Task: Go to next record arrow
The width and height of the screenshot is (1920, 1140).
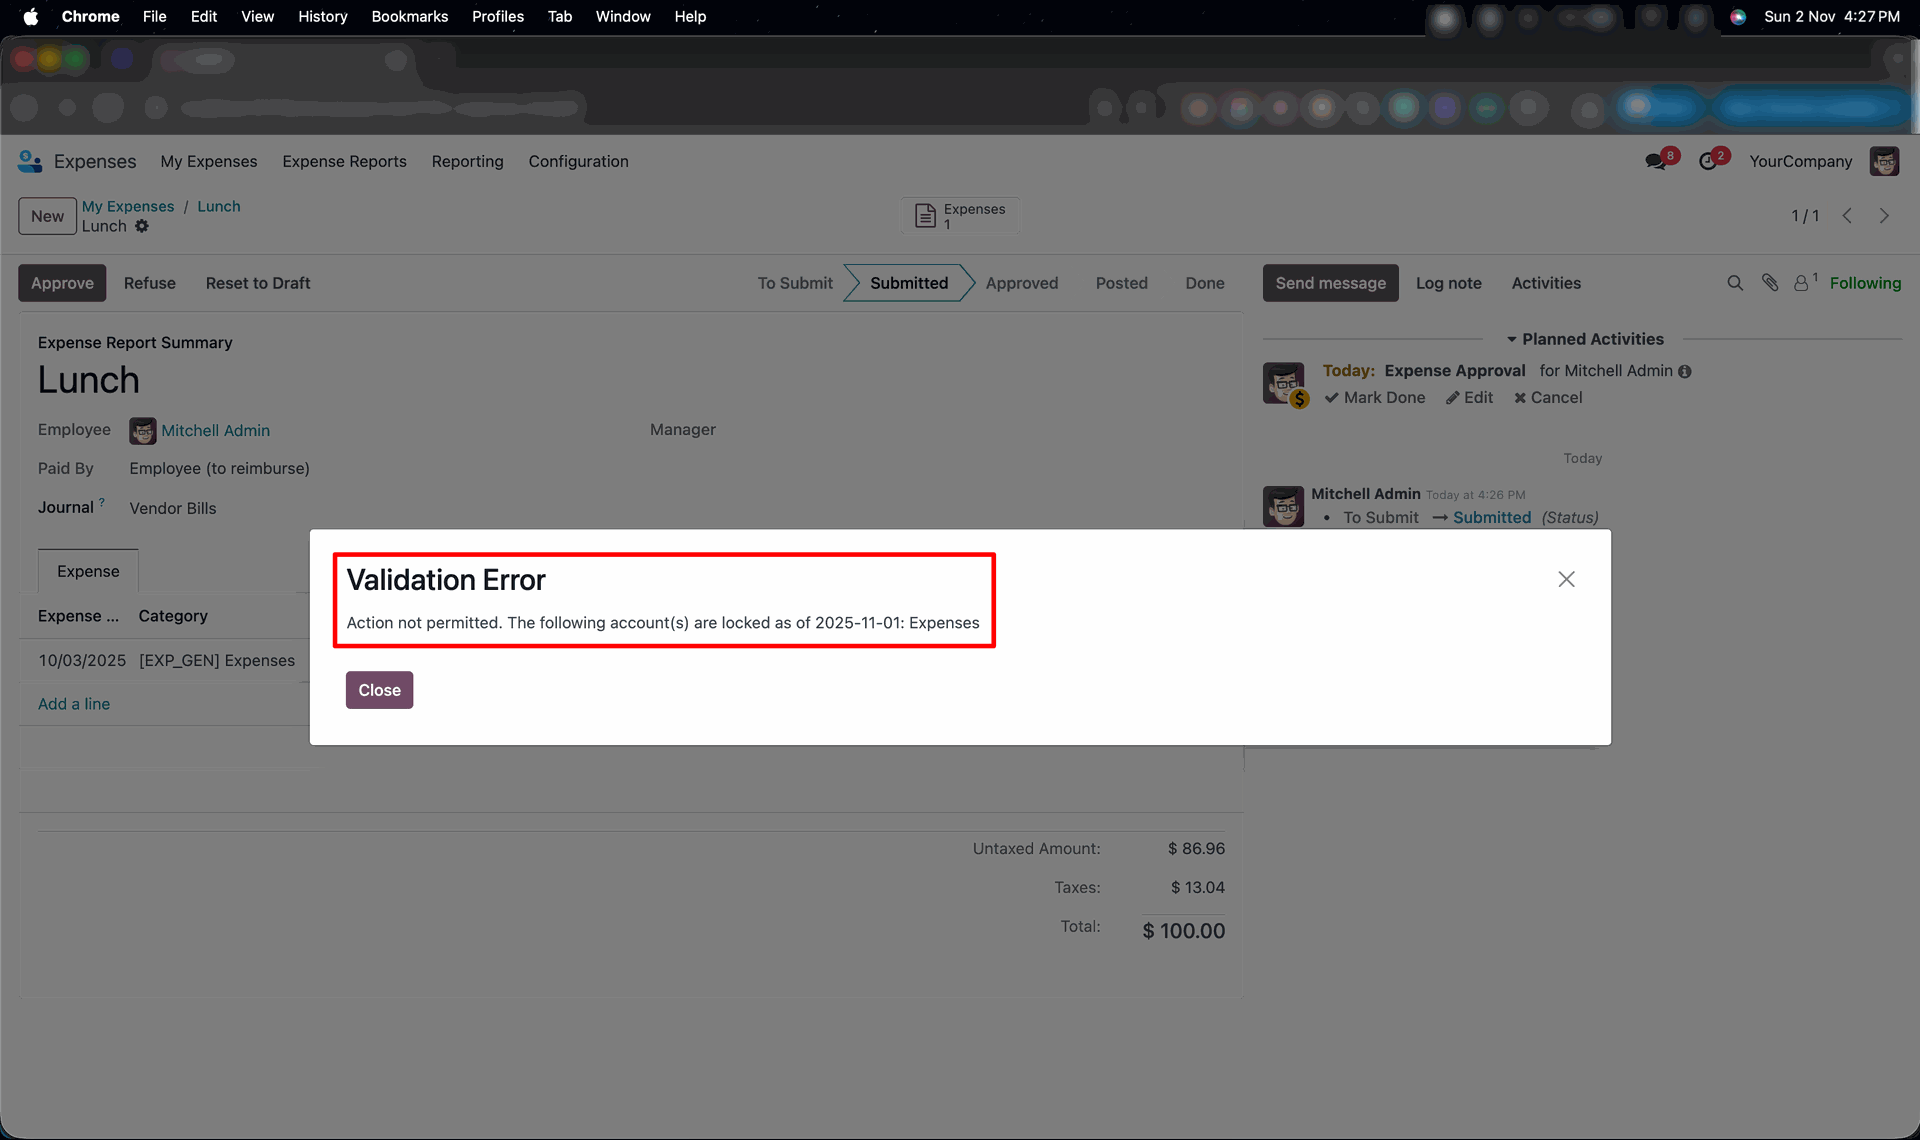Action: pos(1884,216)
